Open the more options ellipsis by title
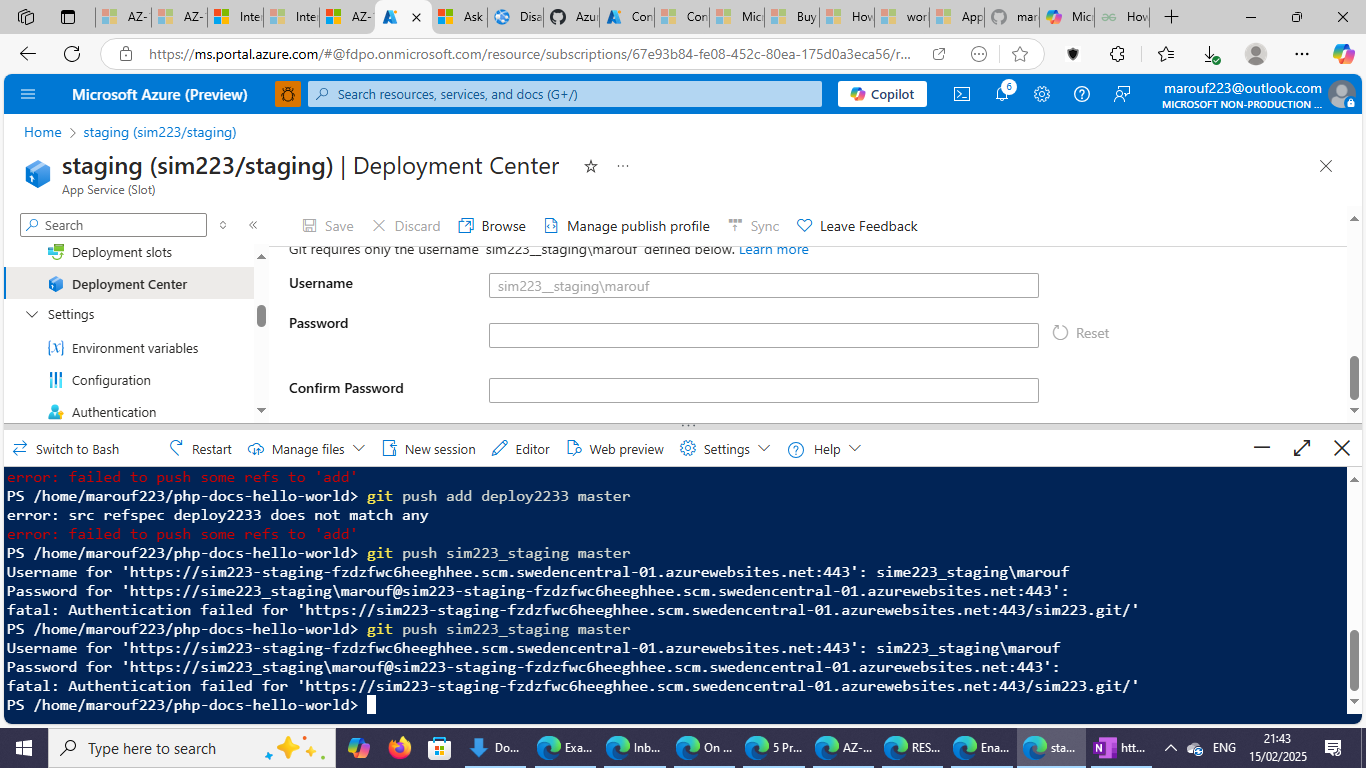 623,166
